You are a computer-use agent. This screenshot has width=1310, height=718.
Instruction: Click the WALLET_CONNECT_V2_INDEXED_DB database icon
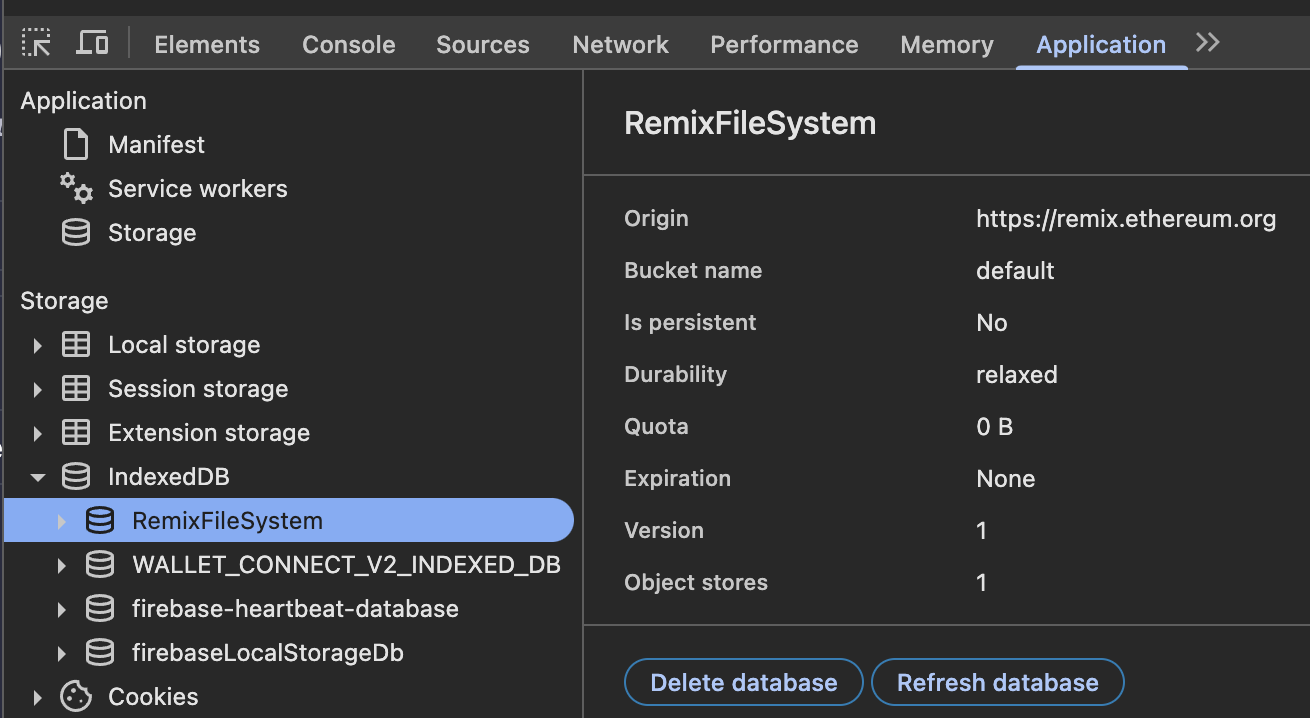(100, 565)
